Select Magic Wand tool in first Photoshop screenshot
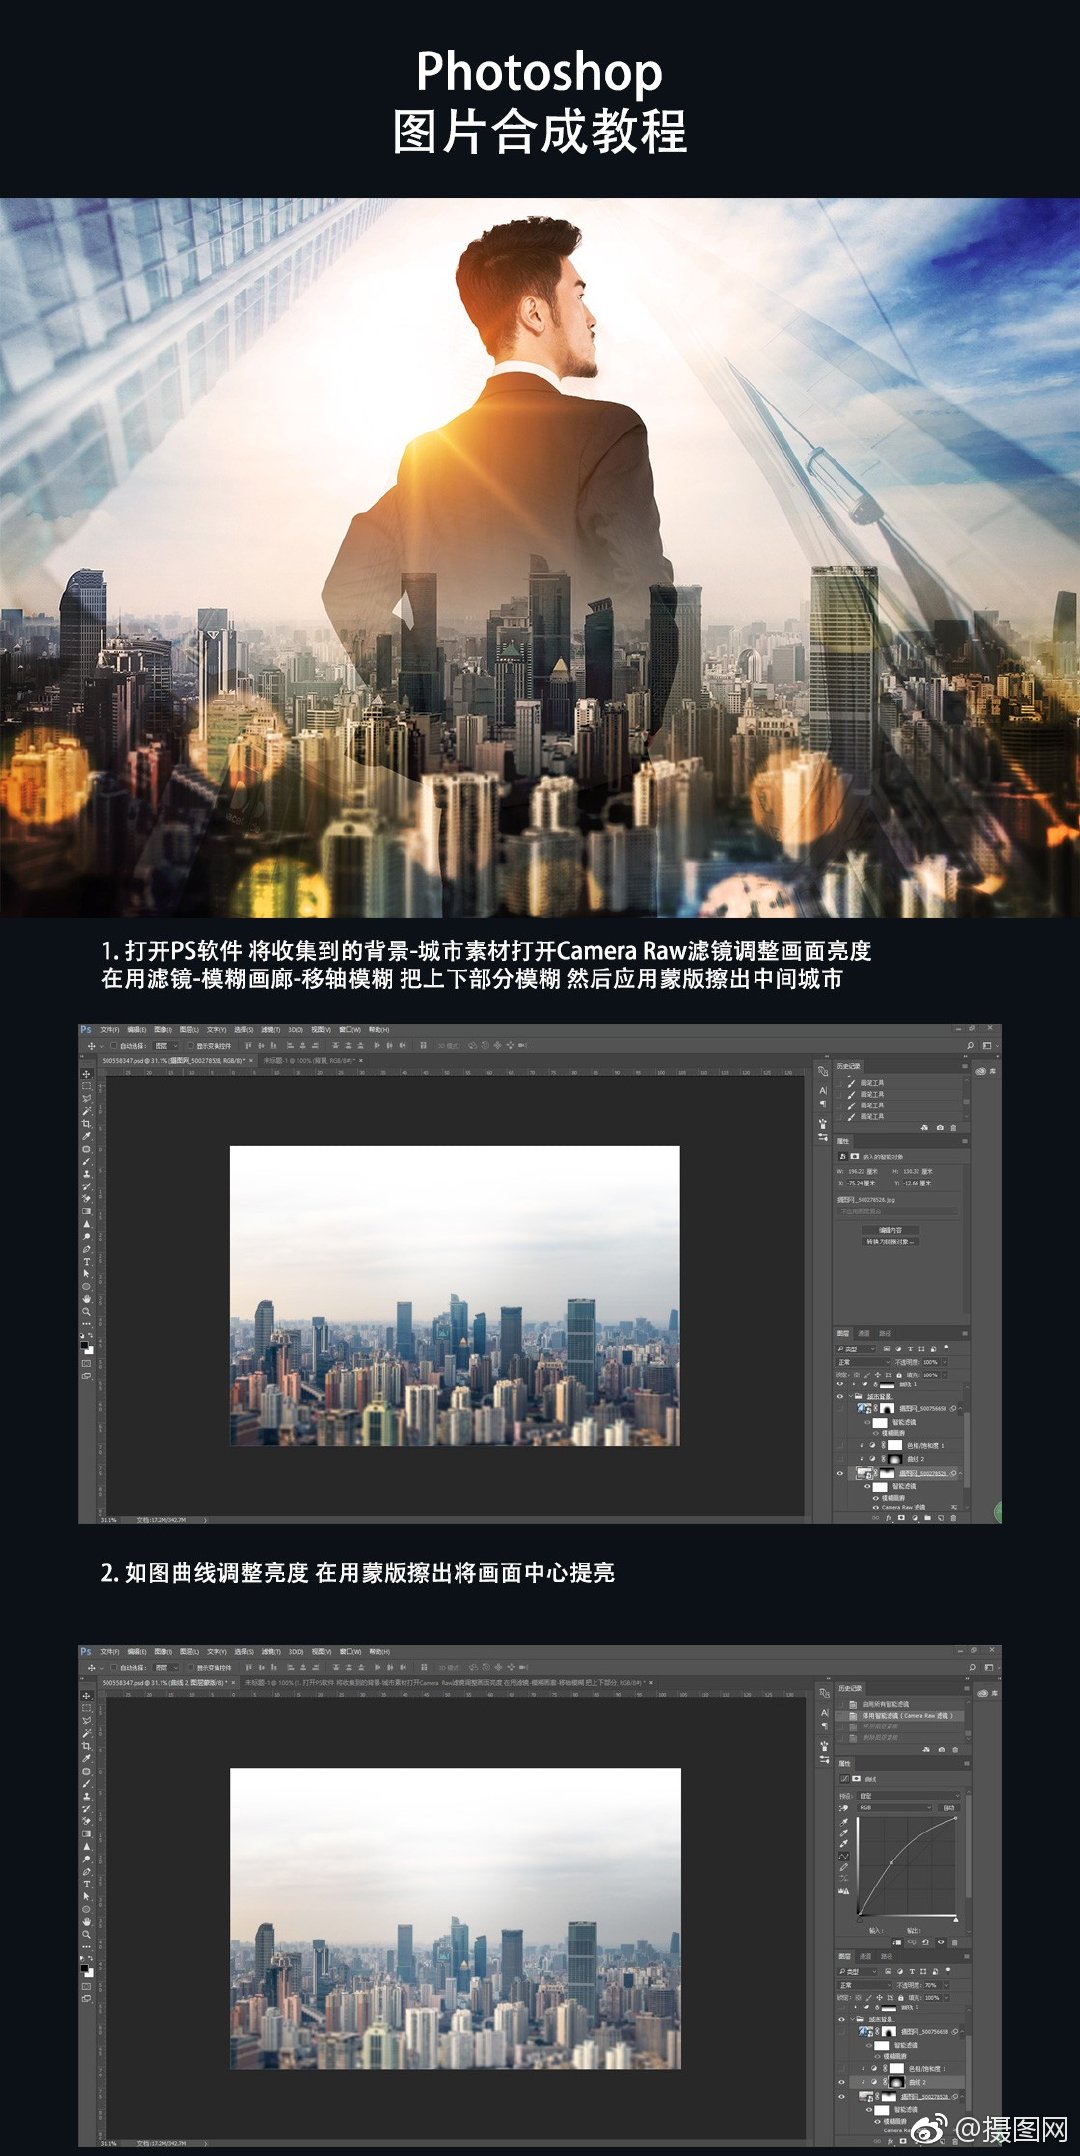The width and height of the screenshot is (1080, 2156). 86,1111
